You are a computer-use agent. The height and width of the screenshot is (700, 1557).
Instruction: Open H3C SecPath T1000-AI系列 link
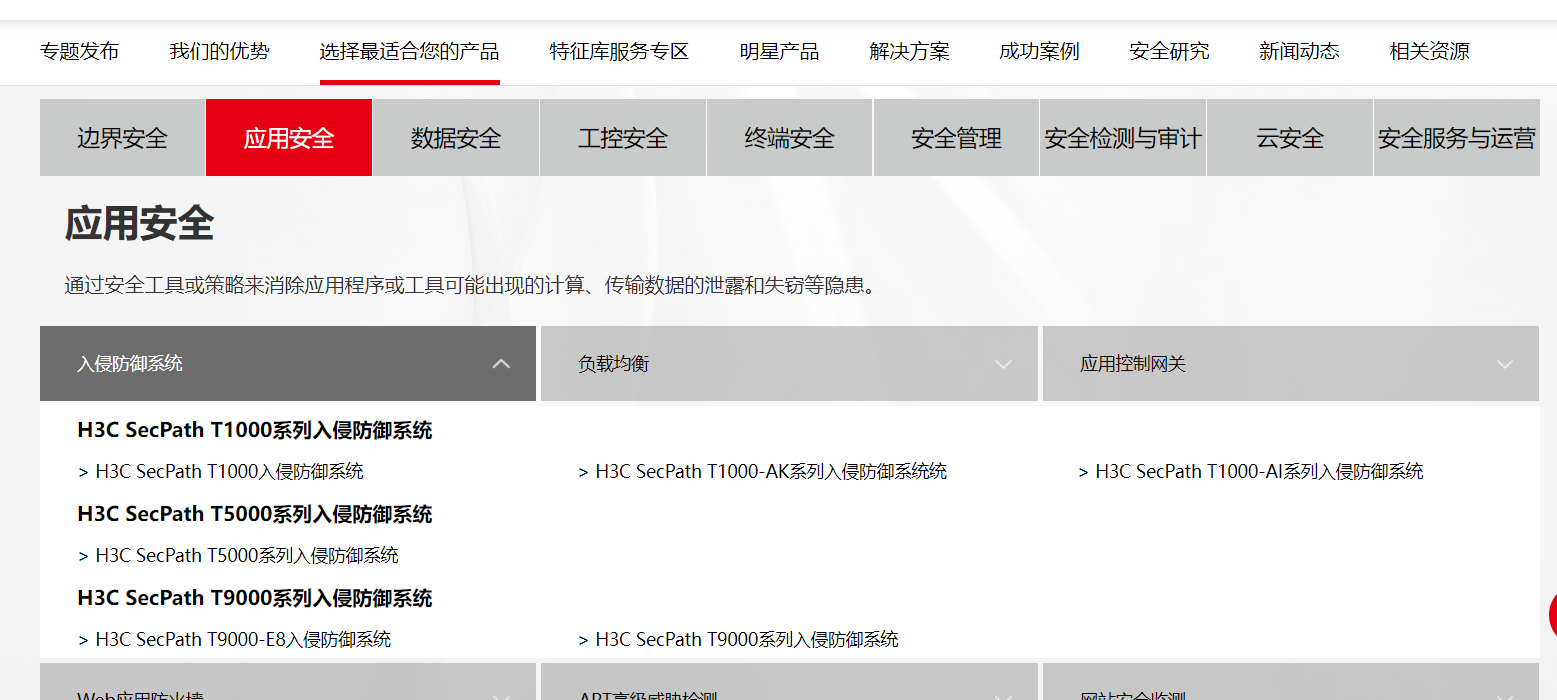[1251, 471]
